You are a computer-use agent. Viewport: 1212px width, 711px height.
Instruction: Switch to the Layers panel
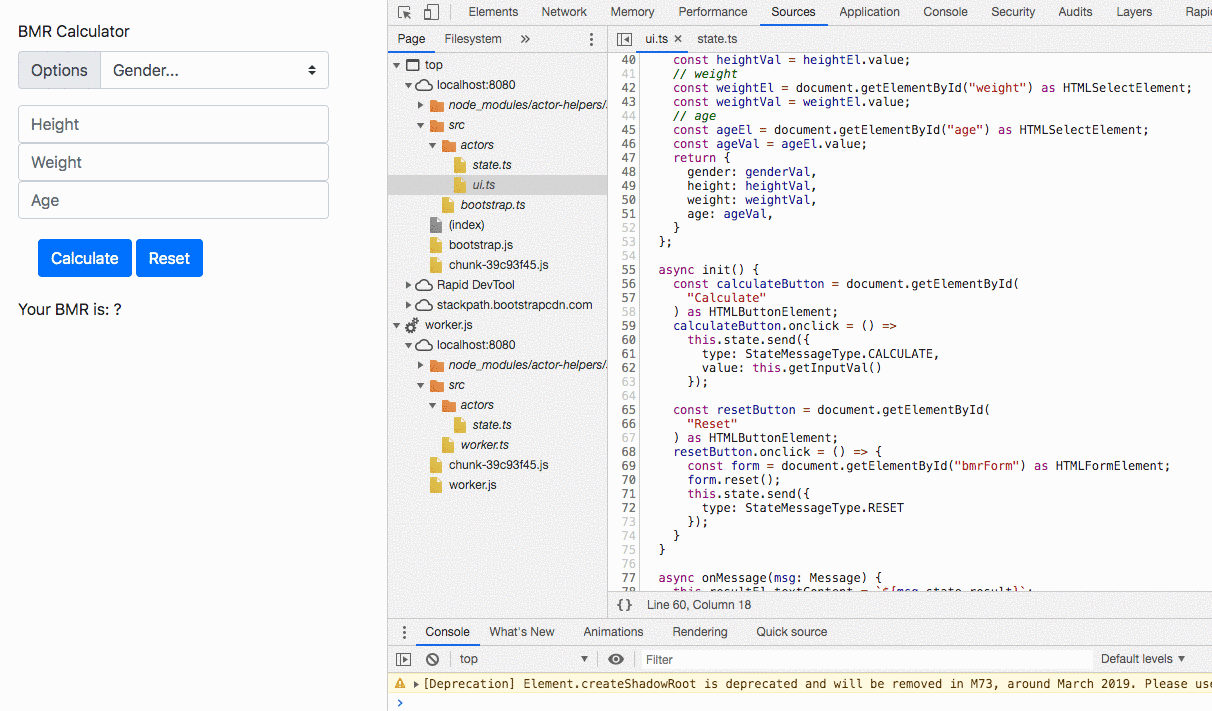[x=1134, y=12]
